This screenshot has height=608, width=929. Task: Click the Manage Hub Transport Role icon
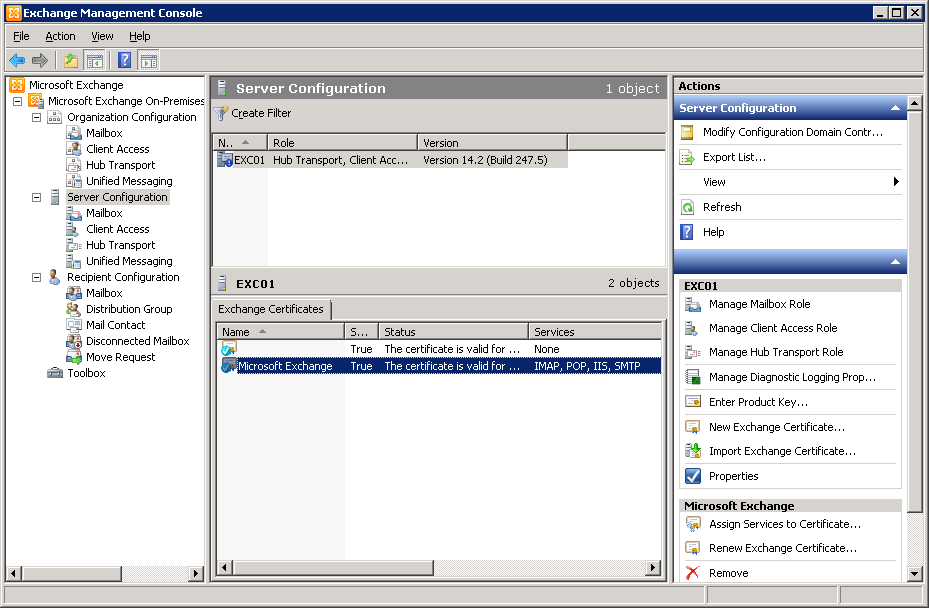[693, 352]
